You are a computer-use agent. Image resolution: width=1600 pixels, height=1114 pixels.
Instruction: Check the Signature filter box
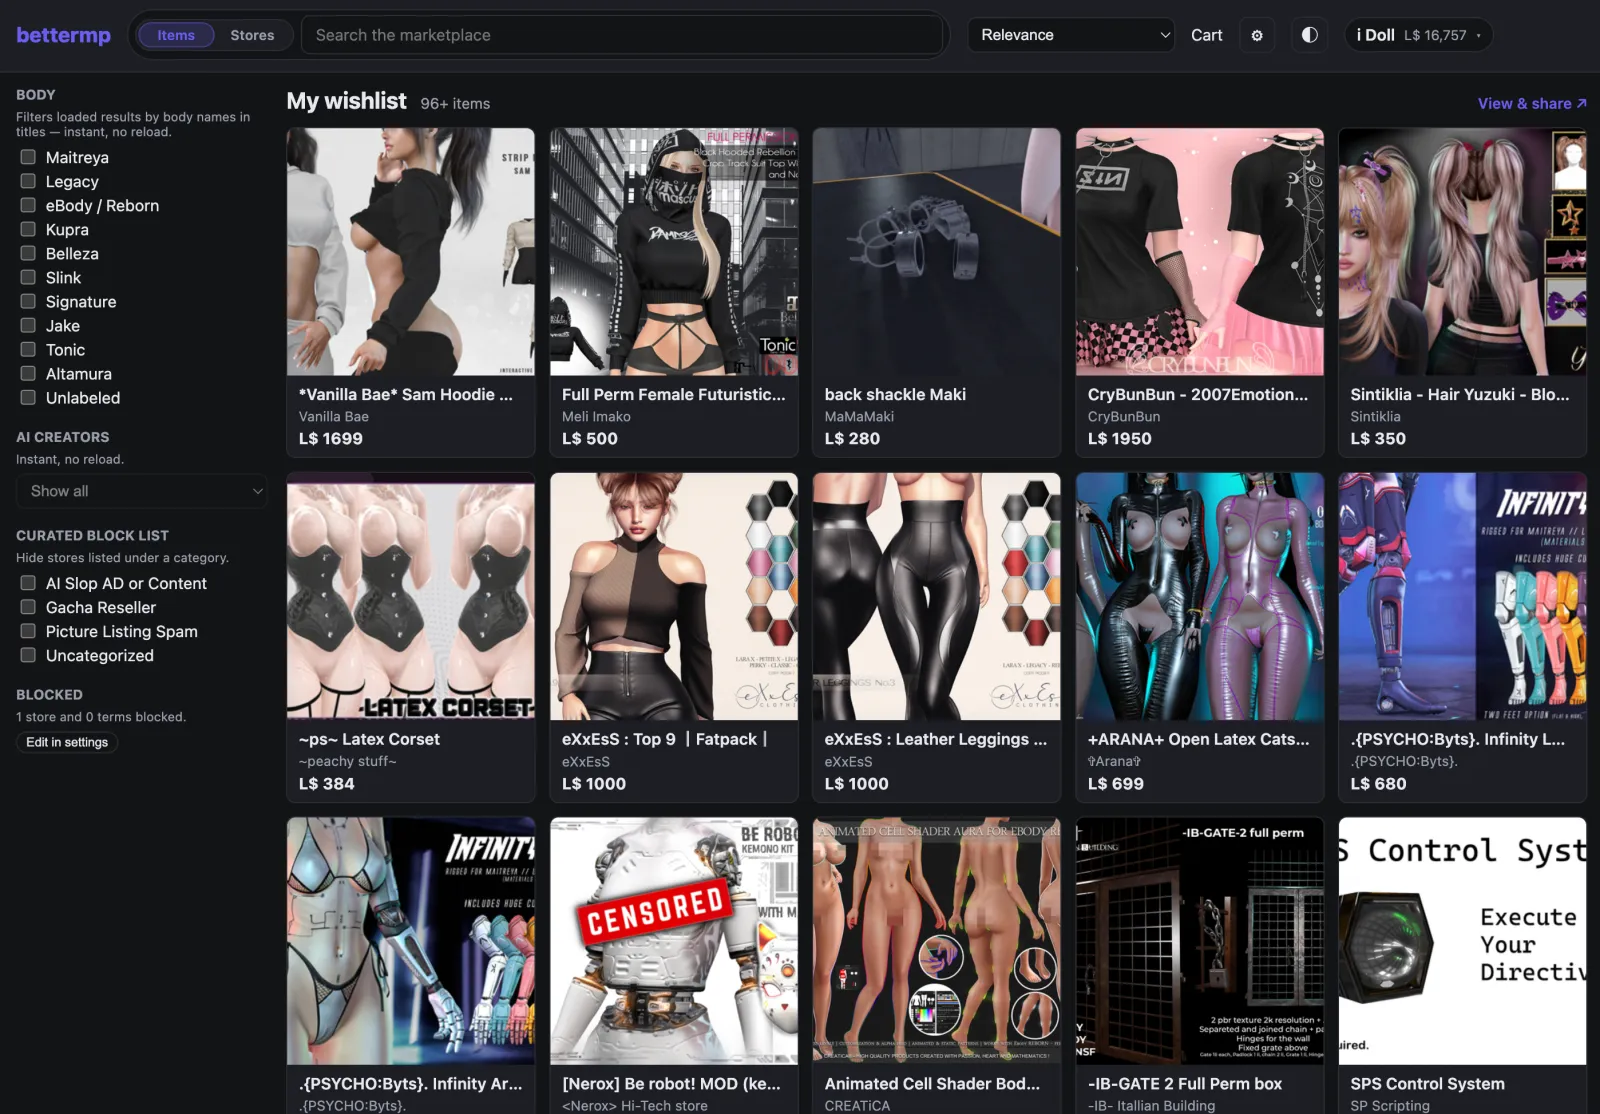tap(28, 301)
